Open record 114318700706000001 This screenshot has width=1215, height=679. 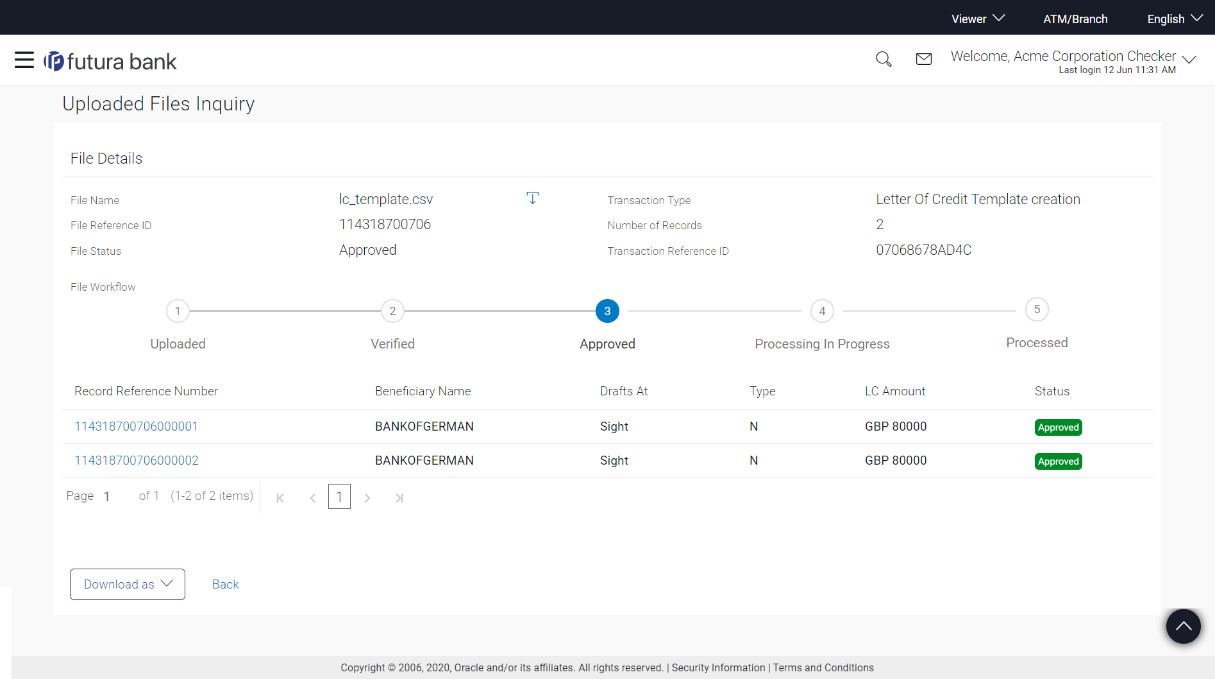coord(136,426)
